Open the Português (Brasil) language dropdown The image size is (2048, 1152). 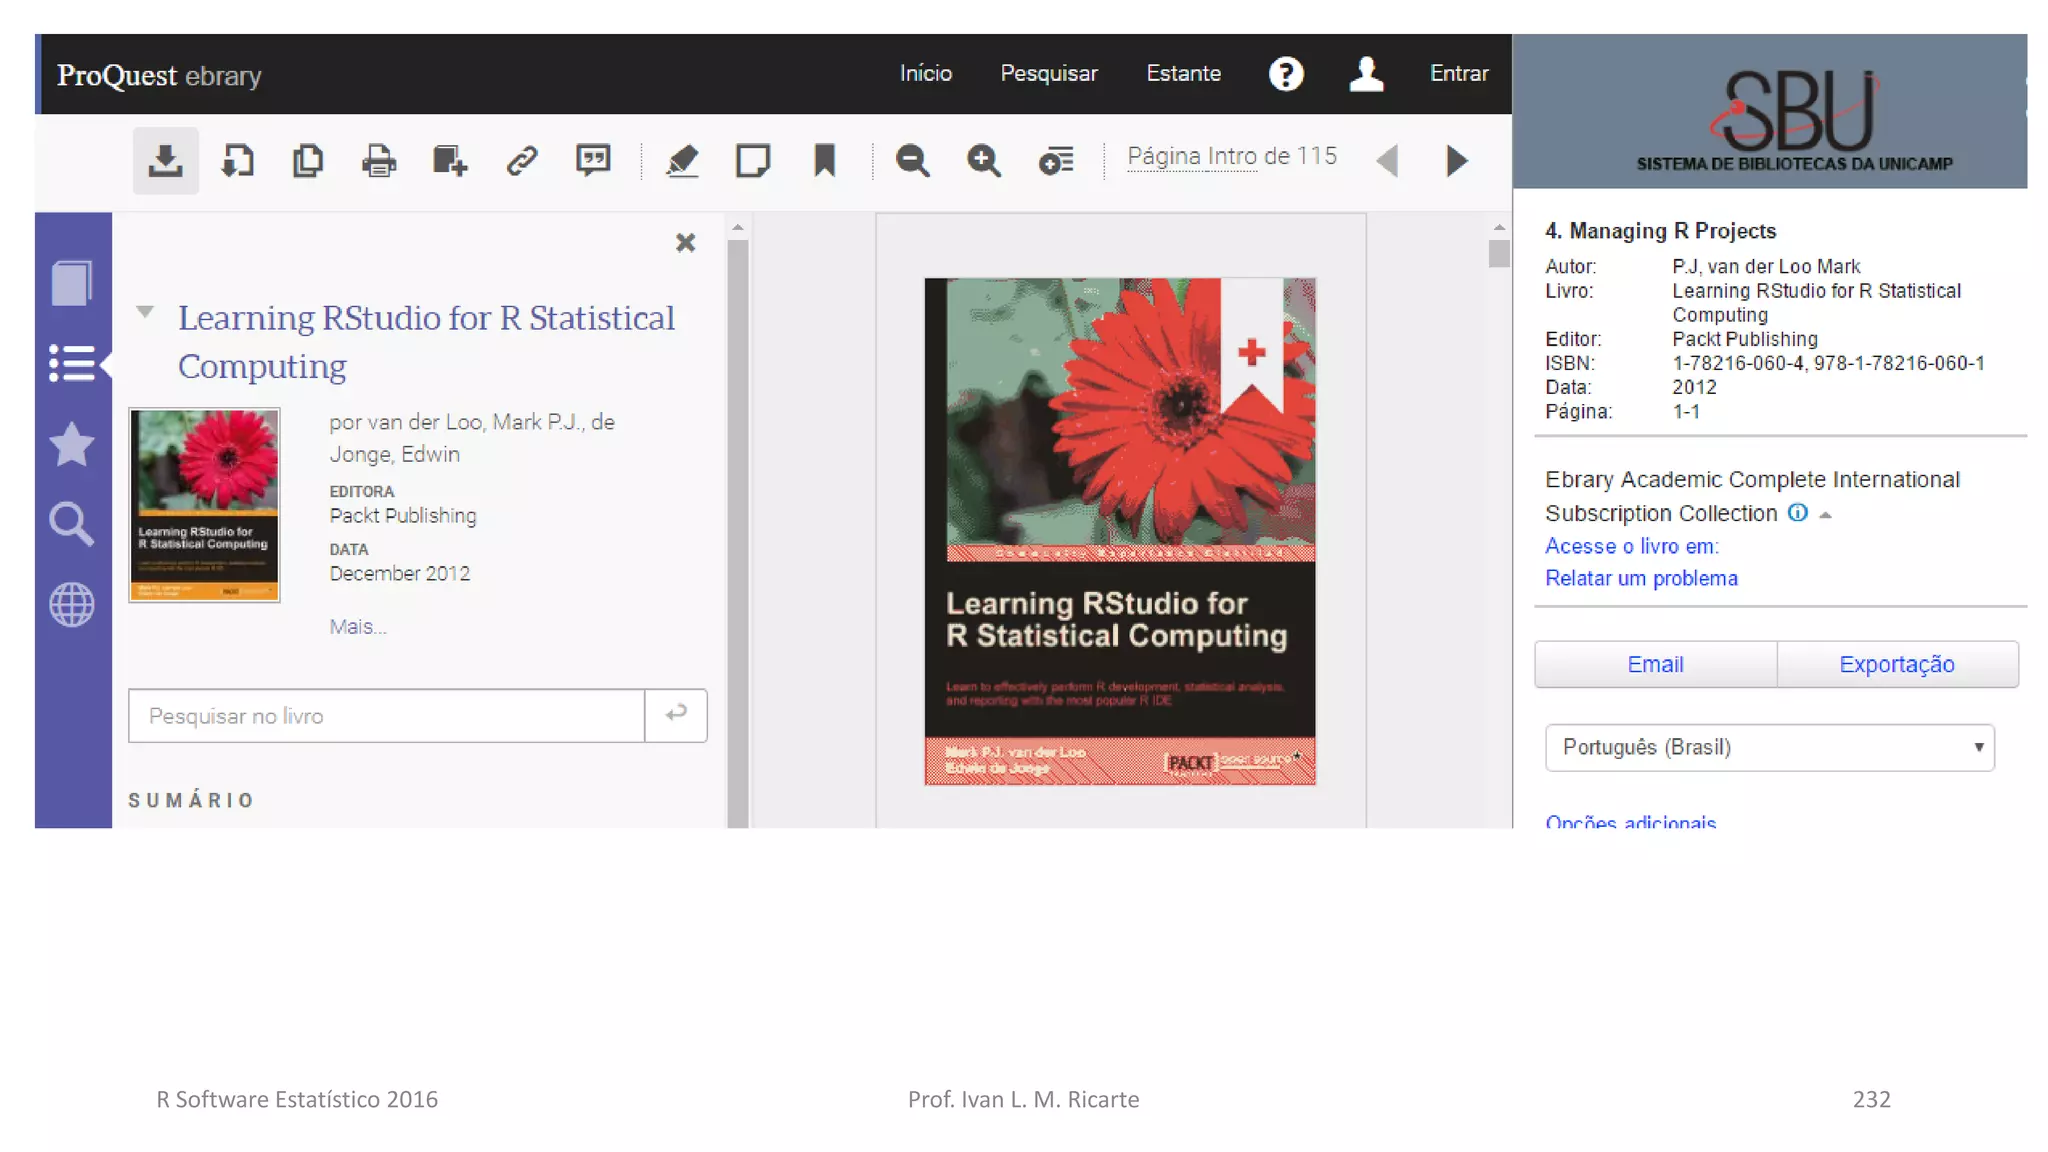[1769, 747]
